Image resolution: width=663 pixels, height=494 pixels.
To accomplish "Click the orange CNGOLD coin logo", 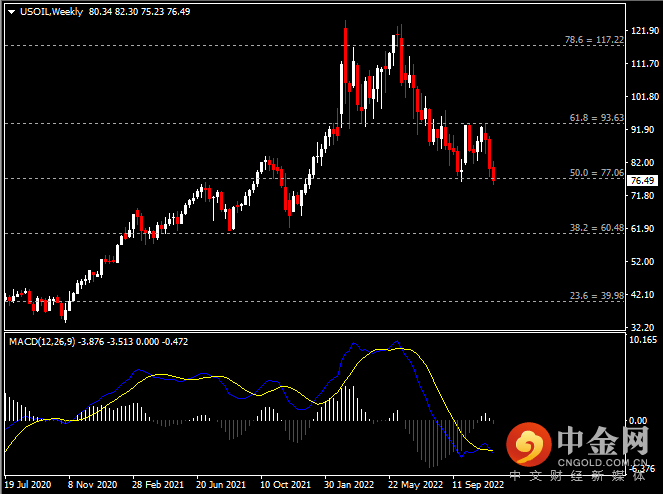I will 526,444.
